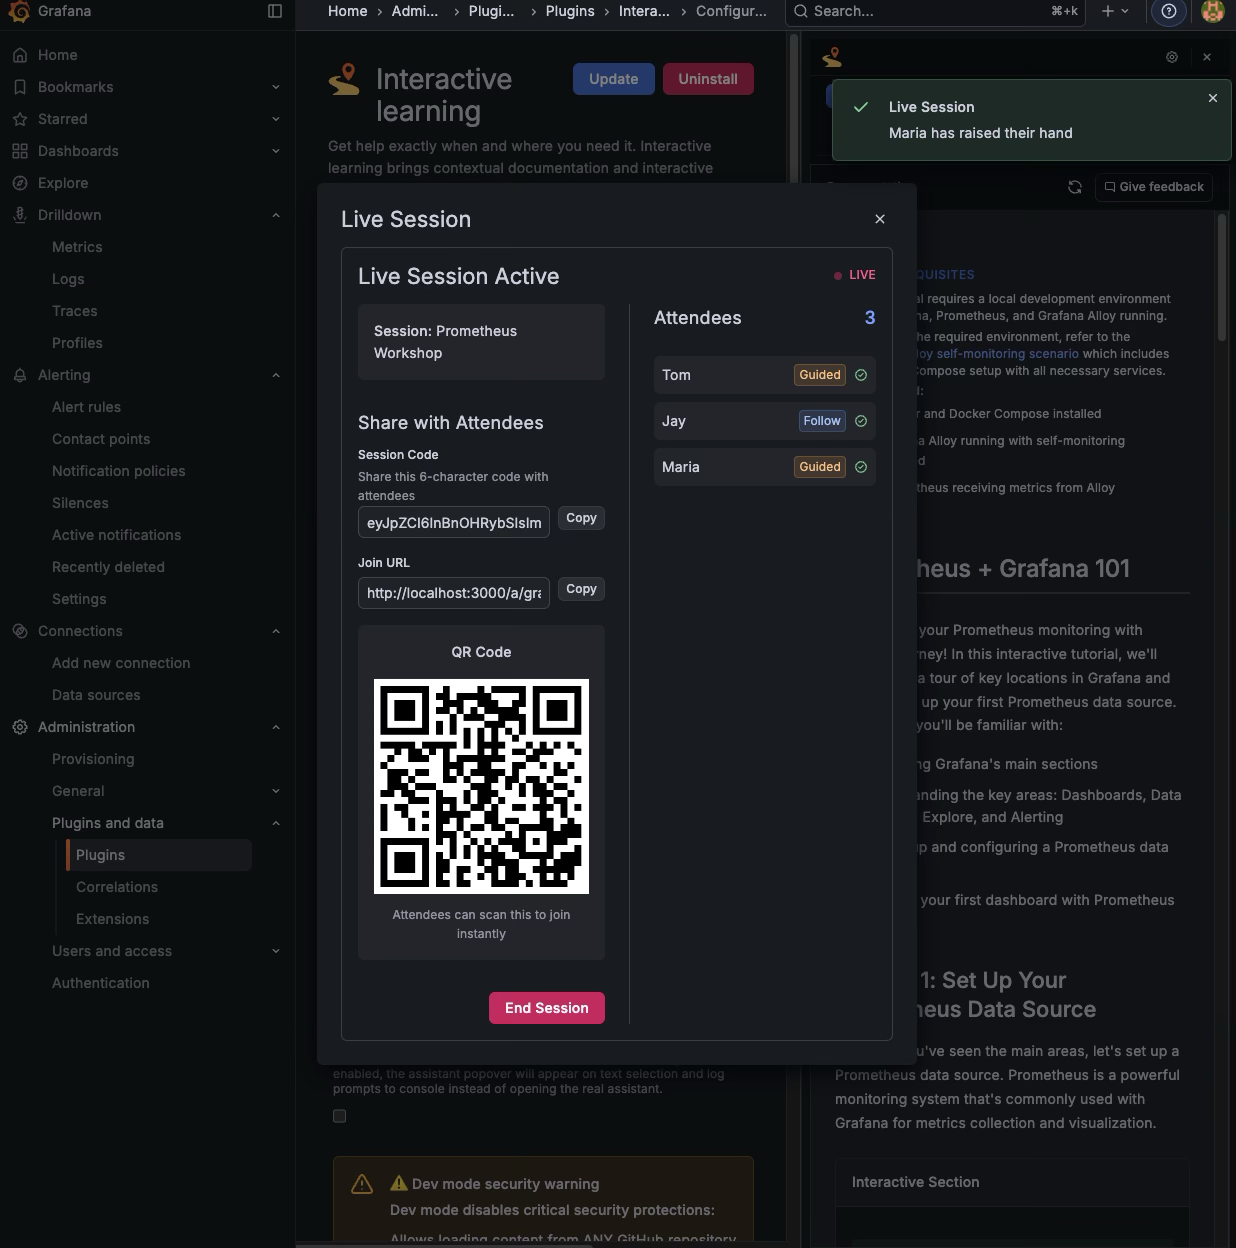Select the Drilldown icon in sidebar
1236x1248 pixels.
[20, 215]
